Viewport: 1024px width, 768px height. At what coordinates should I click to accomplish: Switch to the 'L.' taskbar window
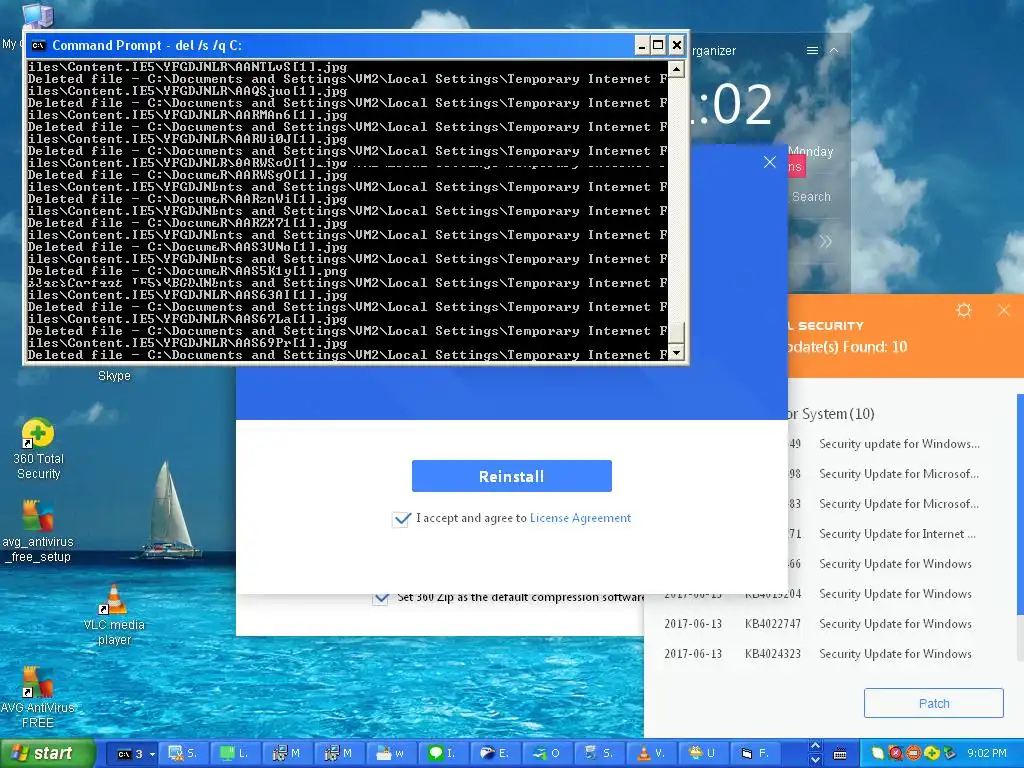[235, 754]
